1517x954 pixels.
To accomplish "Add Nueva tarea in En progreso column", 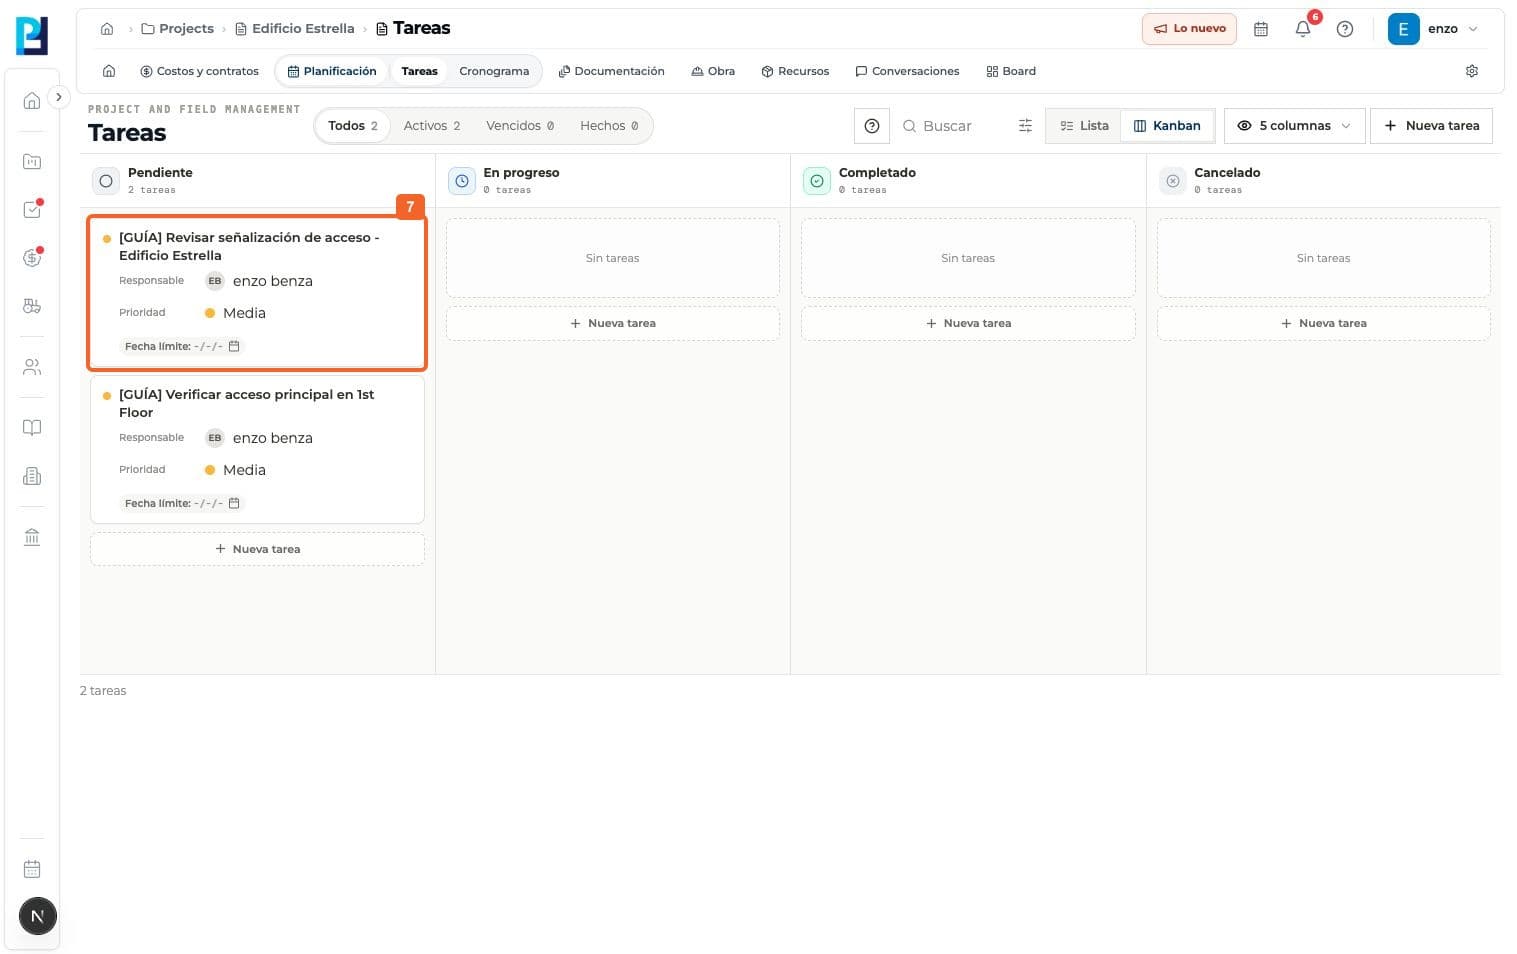I will [x=612, y=324].
